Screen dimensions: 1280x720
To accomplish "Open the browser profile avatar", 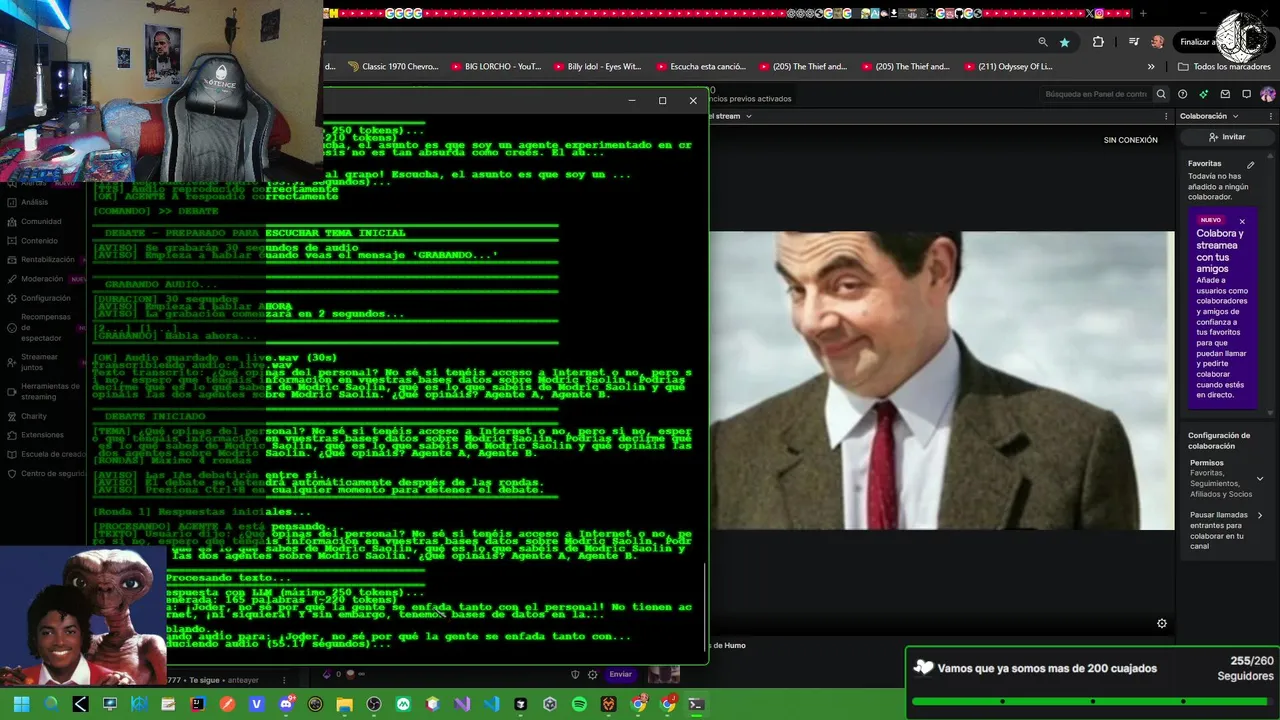I will point(1157,42).
